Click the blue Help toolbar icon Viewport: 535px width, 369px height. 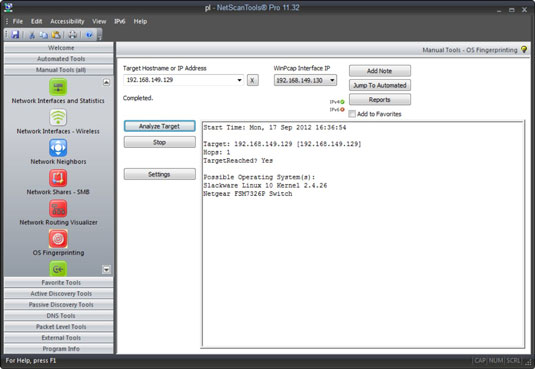coord(89,35)
